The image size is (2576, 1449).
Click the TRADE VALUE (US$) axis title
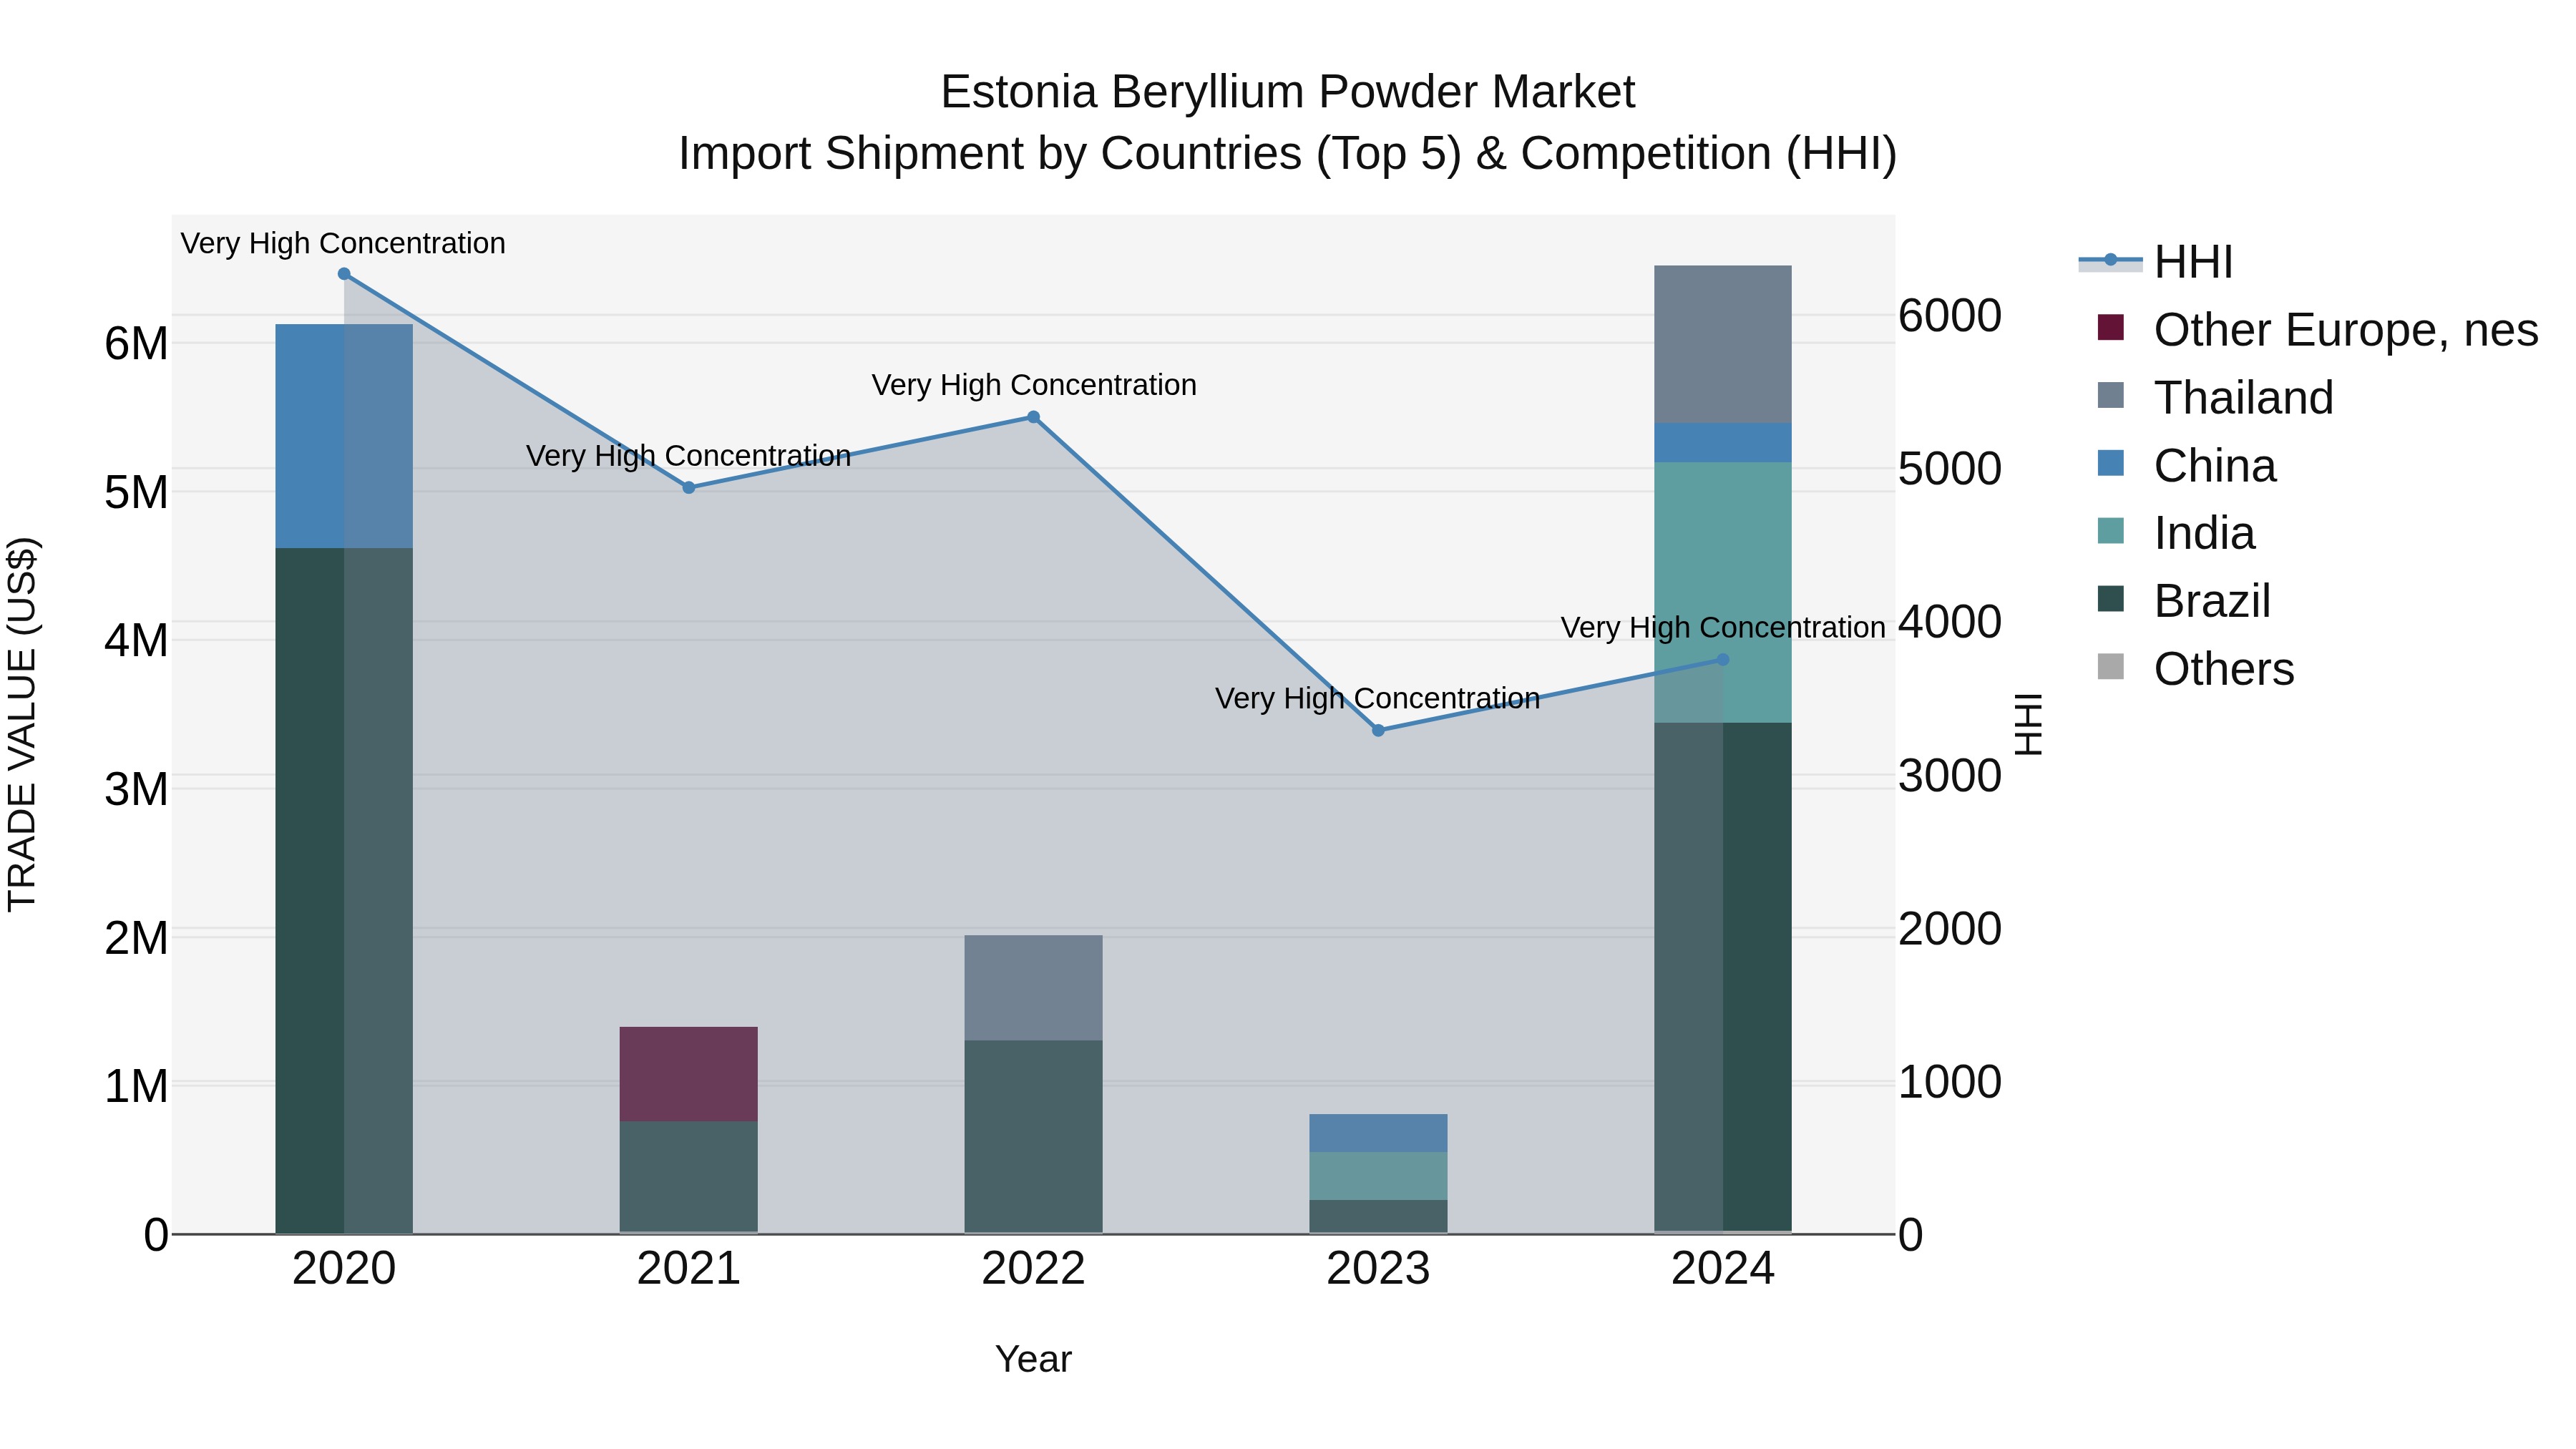(x=22, y=724)
